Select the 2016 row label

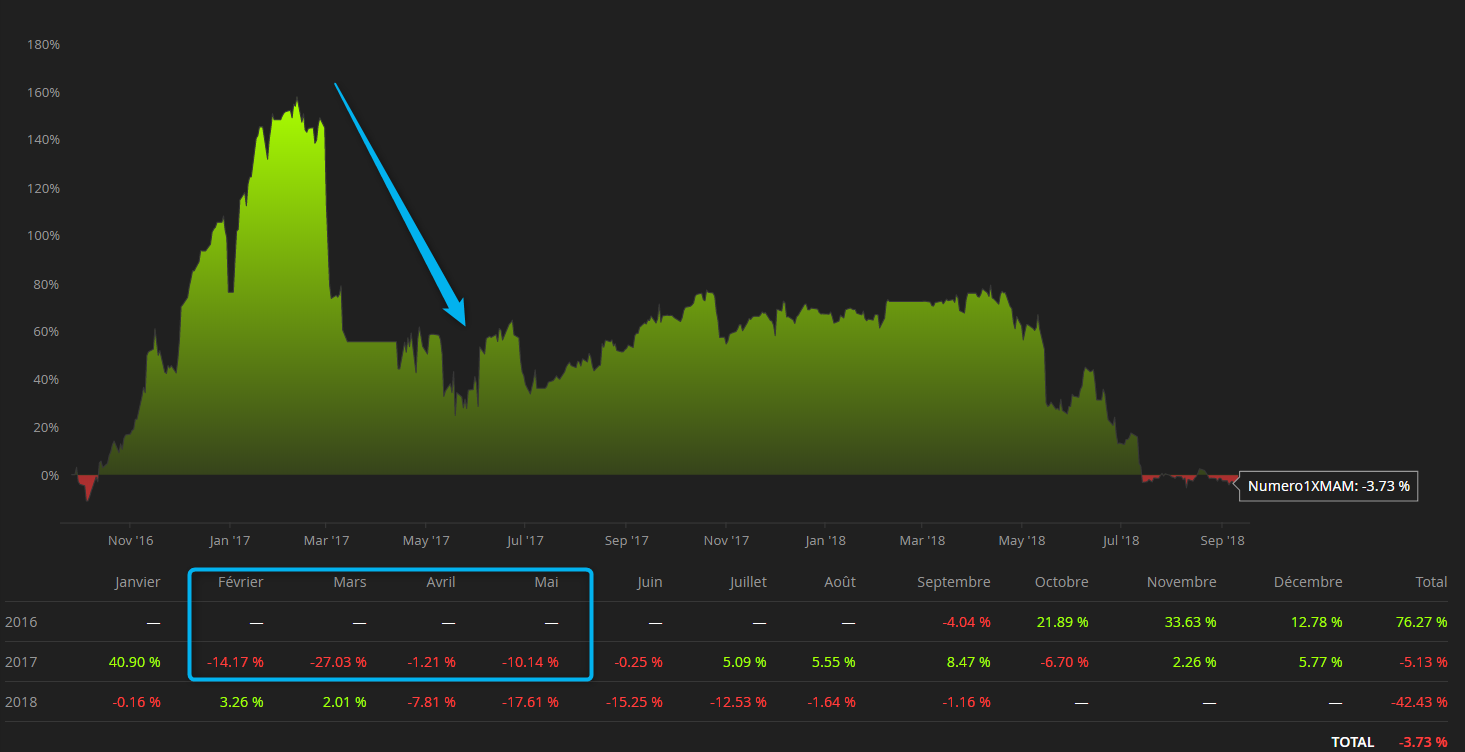point(21,622)
